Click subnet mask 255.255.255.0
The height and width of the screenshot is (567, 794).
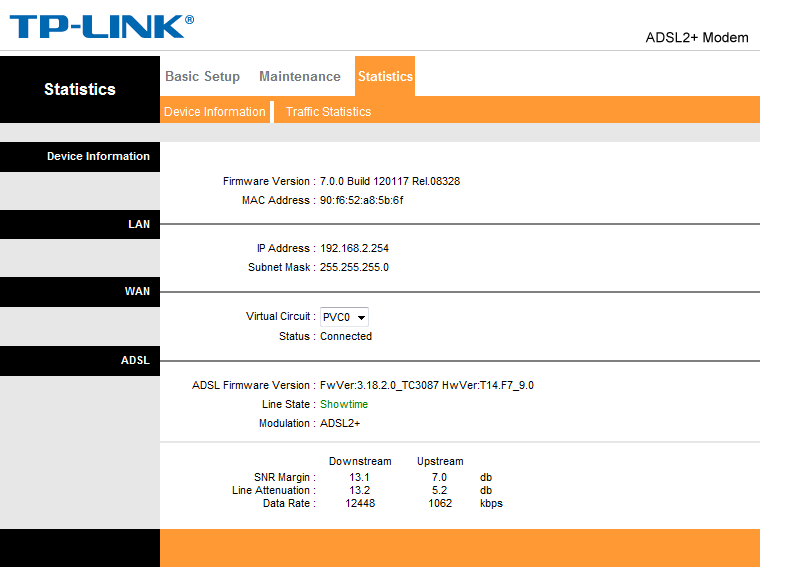tap(354, 267)
